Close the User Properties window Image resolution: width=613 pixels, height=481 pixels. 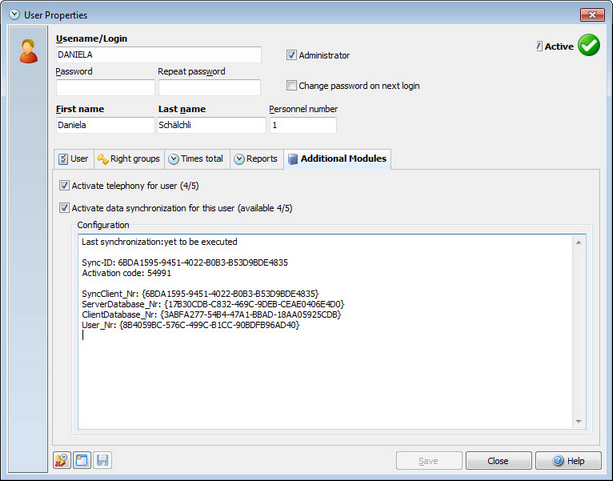tap(592, 15)
